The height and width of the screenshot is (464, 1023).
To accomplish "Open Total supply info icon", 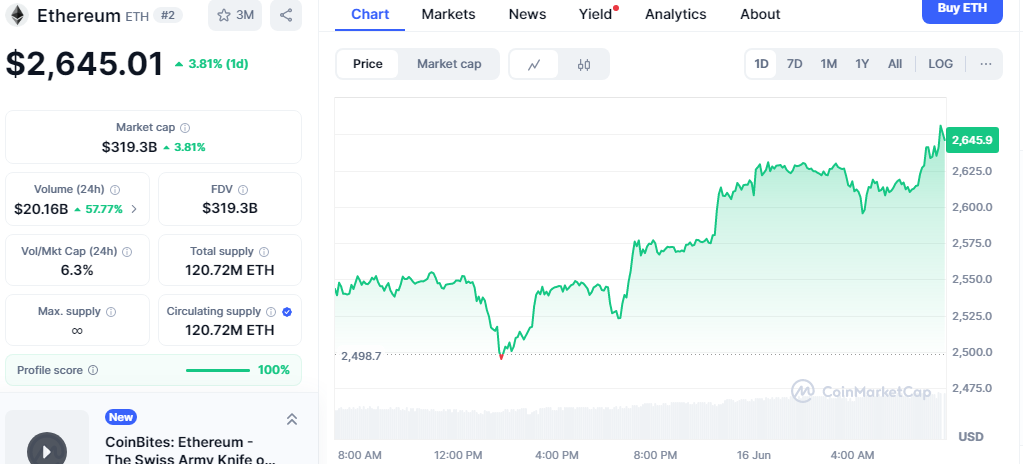I will click(264, 251).
